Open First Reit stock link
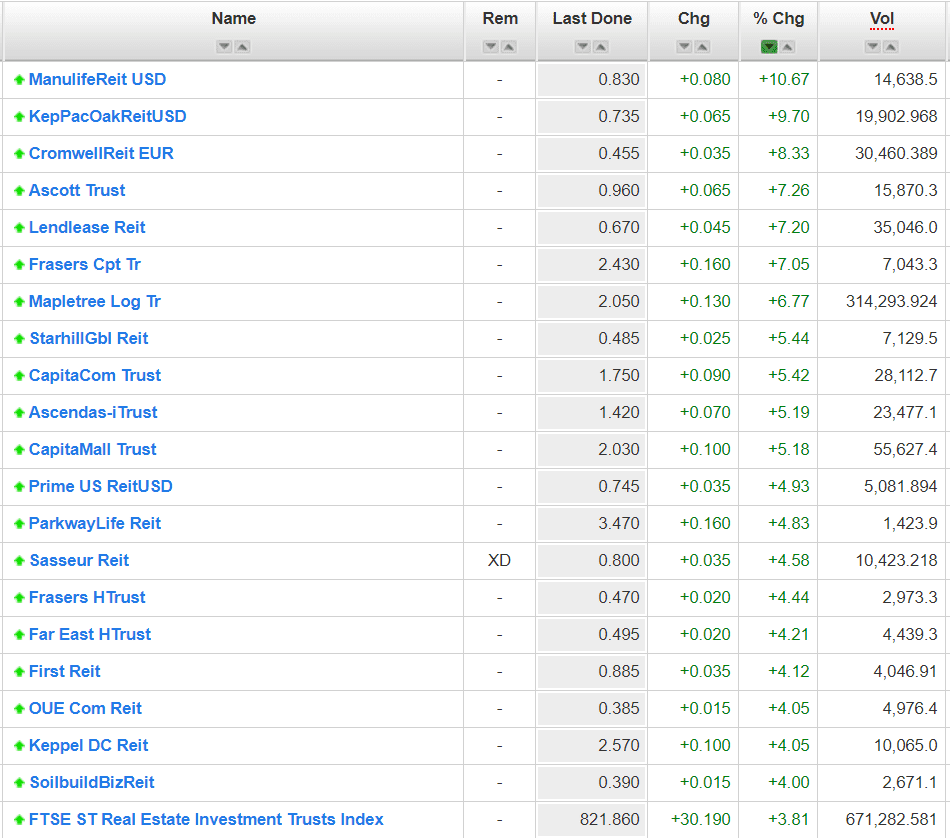 click(x=65, y=671)
